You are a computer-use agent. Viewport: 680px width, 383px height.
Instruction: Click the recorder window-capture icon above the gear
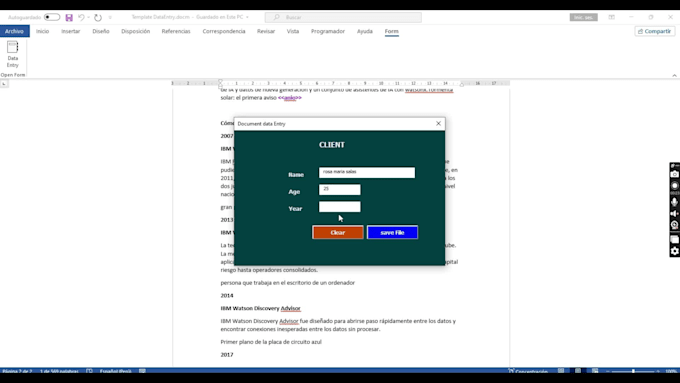pyautogui.click(x=674, y=239)
